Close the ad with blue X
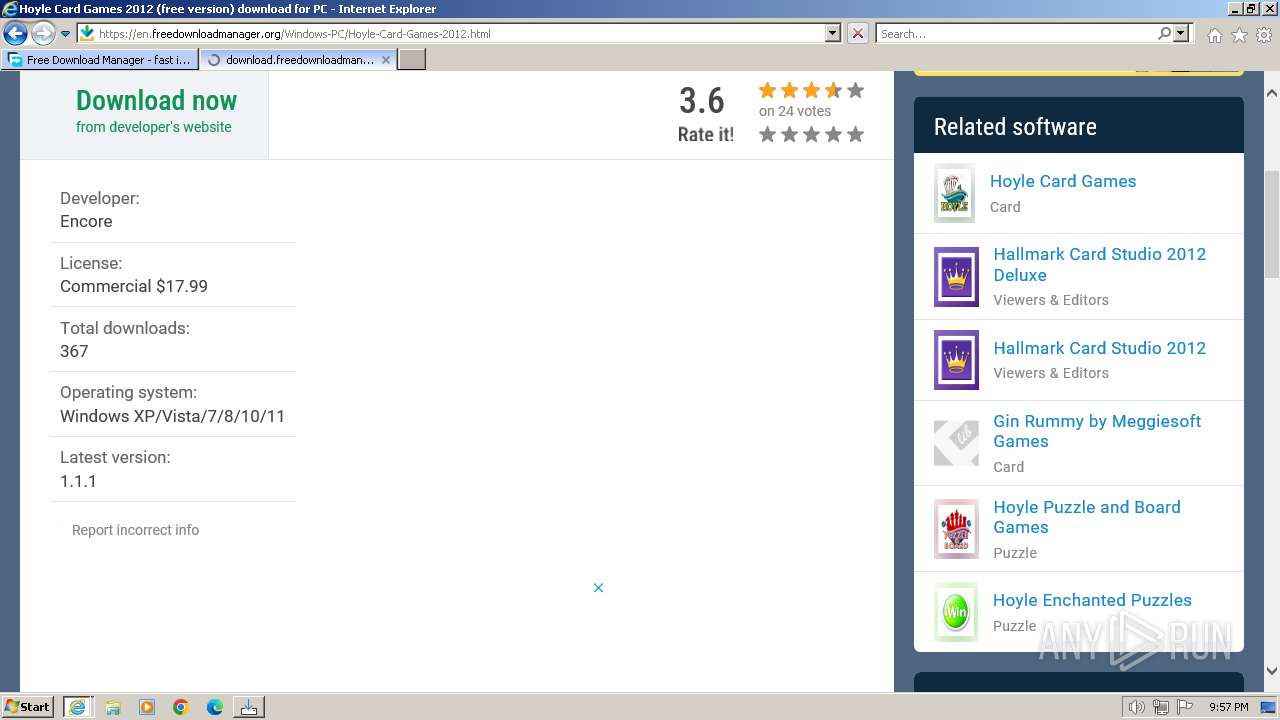Image resolution: width=1280 pixels, height=720 pixels. click(x=598, y=588)
